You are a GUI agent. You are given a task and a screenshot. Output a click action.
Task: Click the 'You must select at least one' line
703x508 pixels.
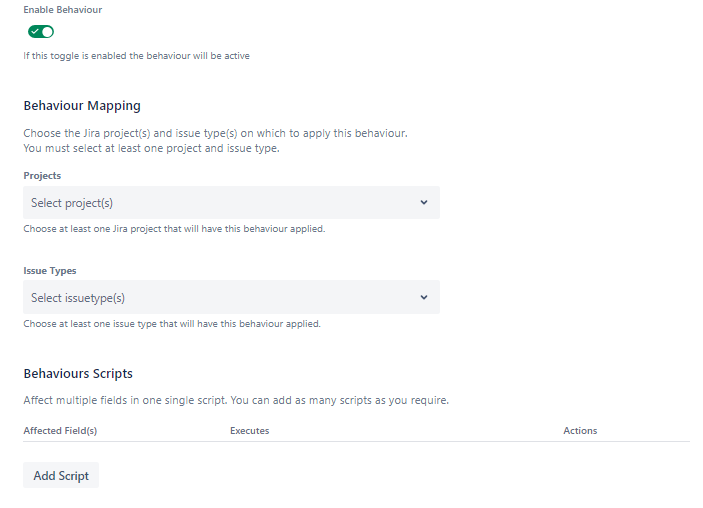click(x=151, y=148)
